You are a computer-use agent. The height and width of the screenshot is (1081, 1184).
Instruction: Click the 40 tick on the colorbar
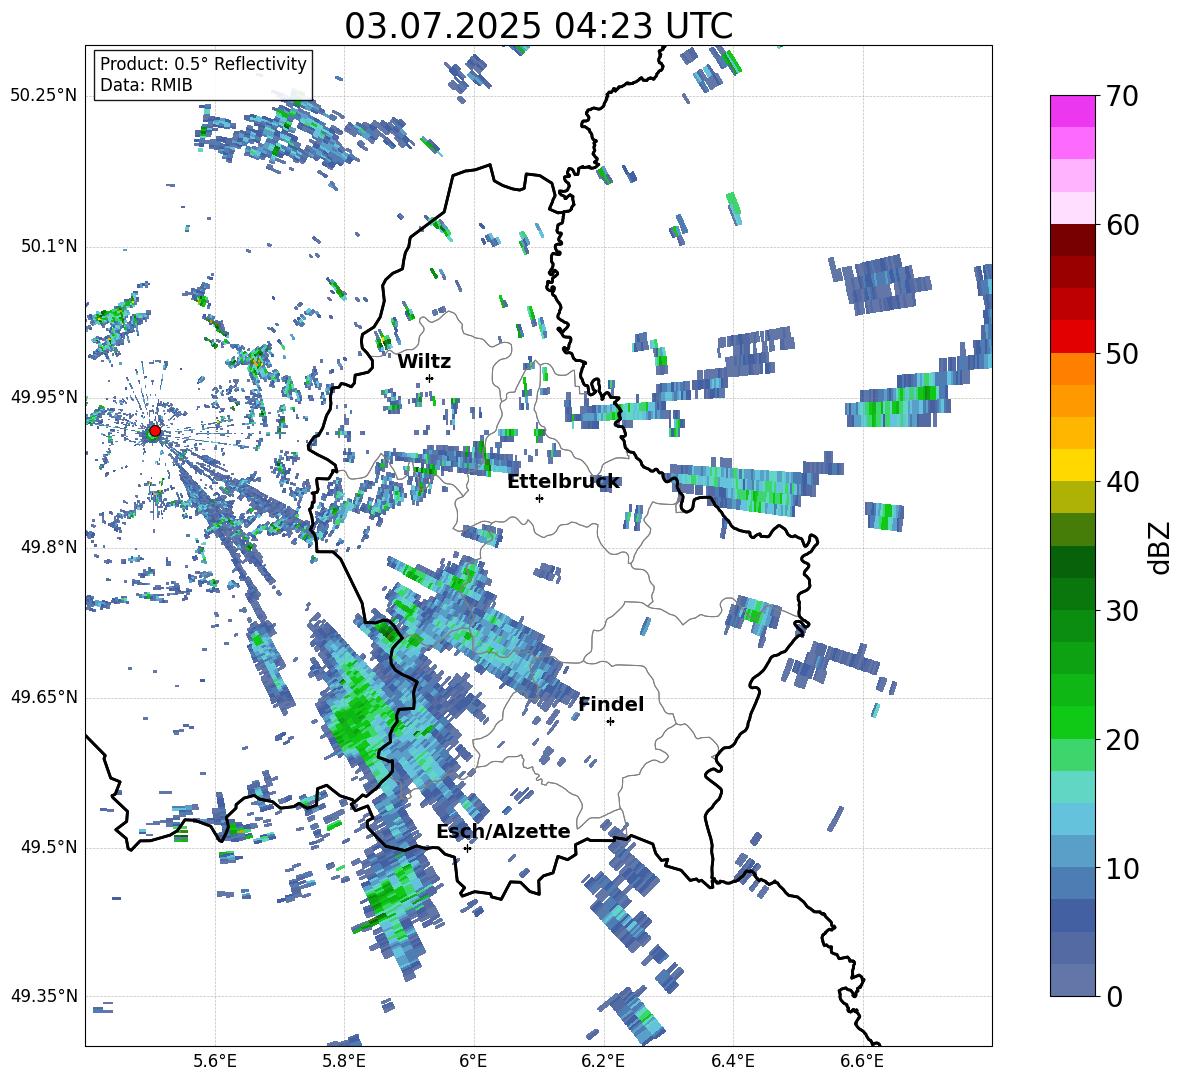click(x=1122, y=482)
